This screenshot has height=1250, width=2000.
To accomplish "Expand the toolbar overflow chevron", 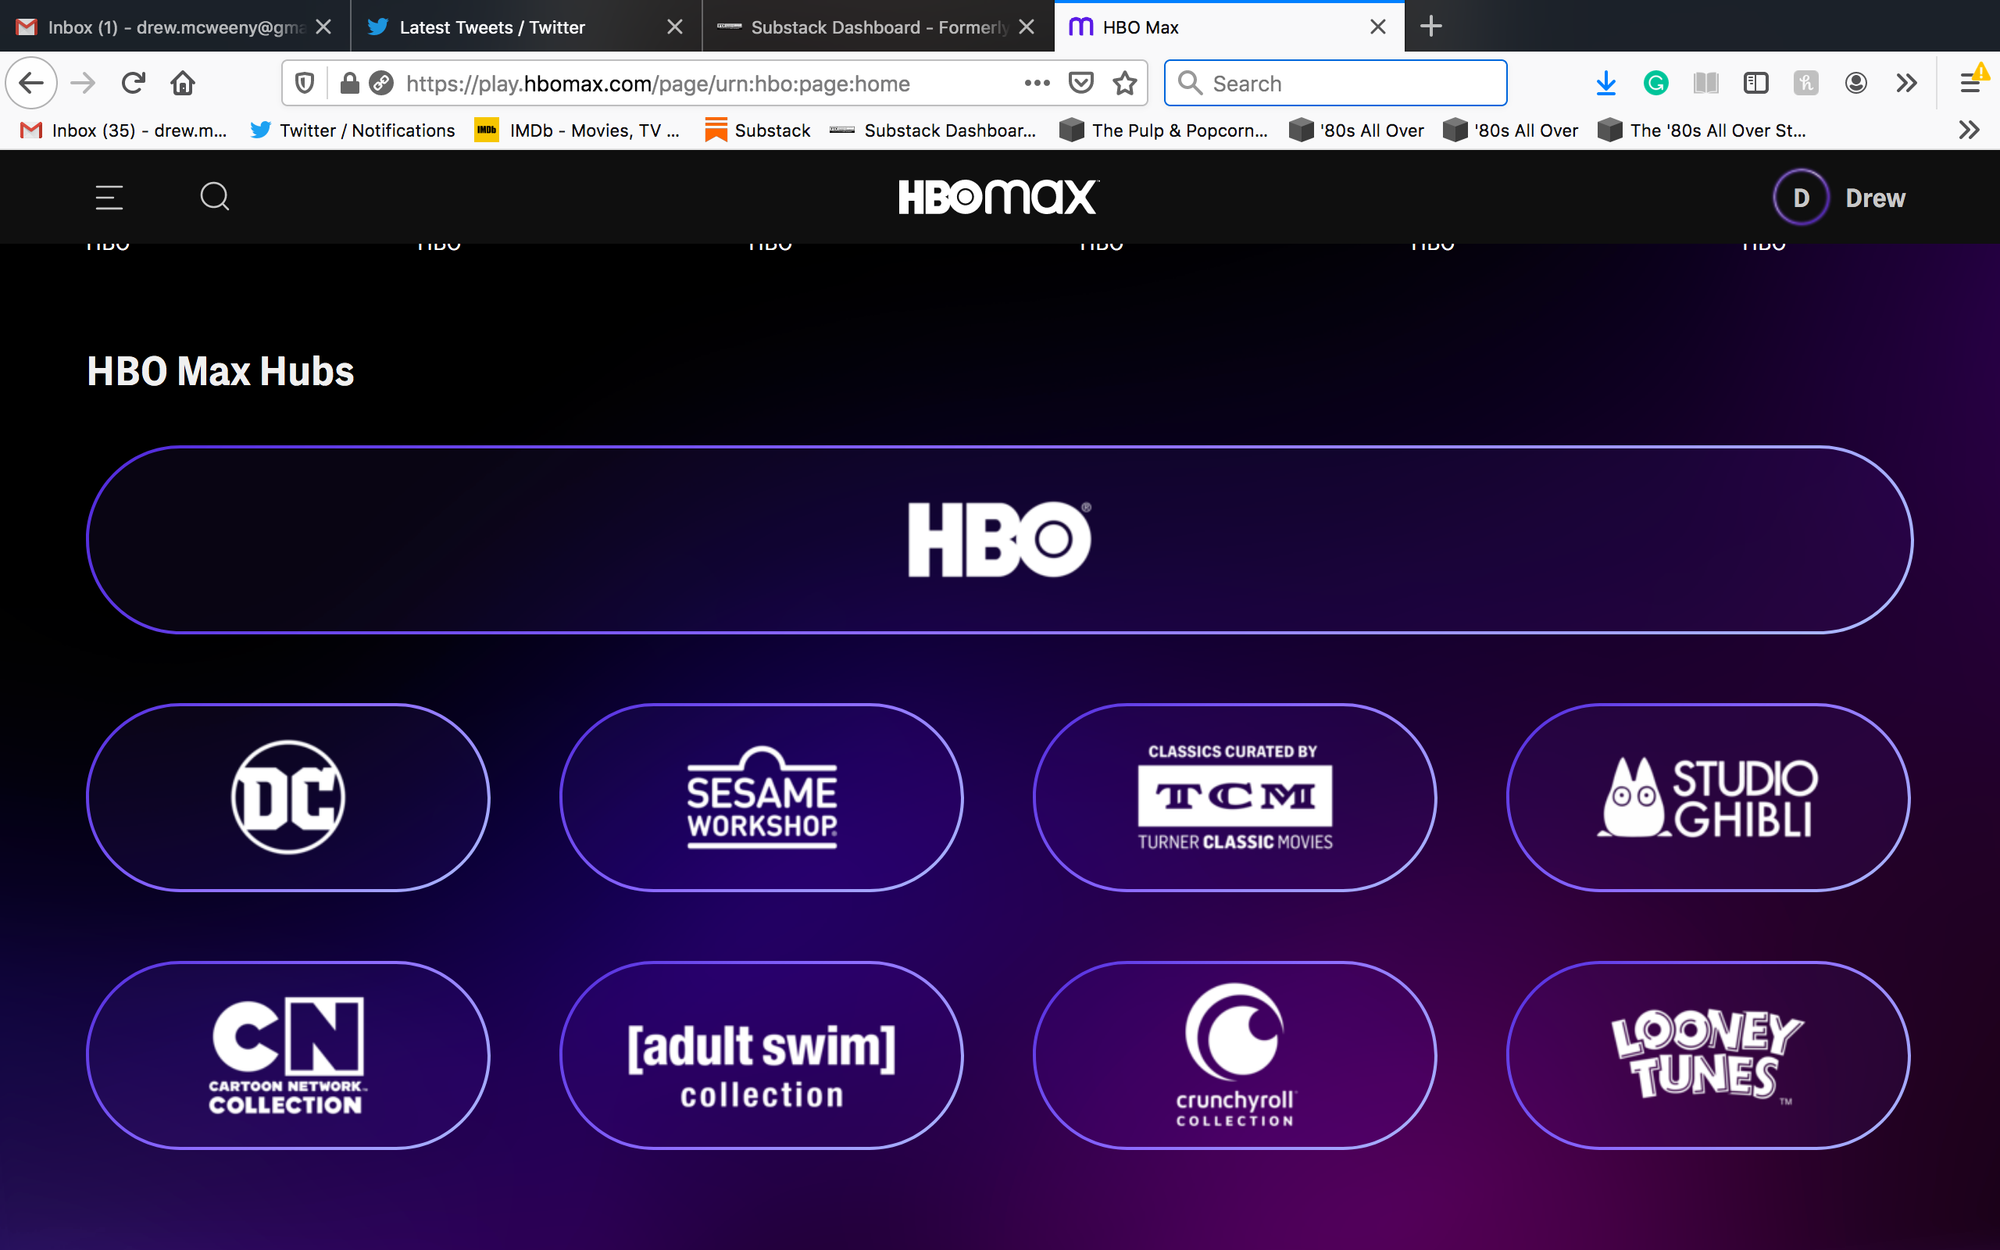I will 1906,83.
